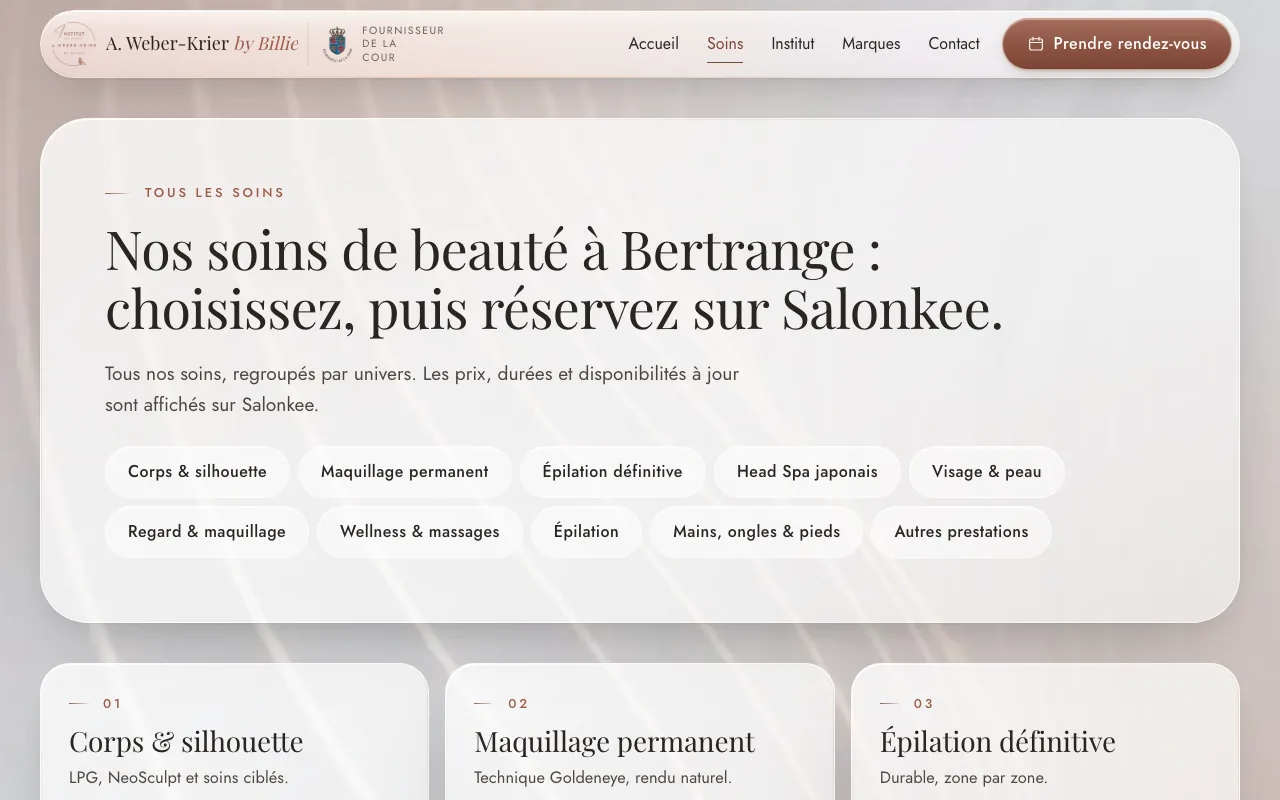
Task: Choose the Autres prestations chip
Action: pos(961,532)
